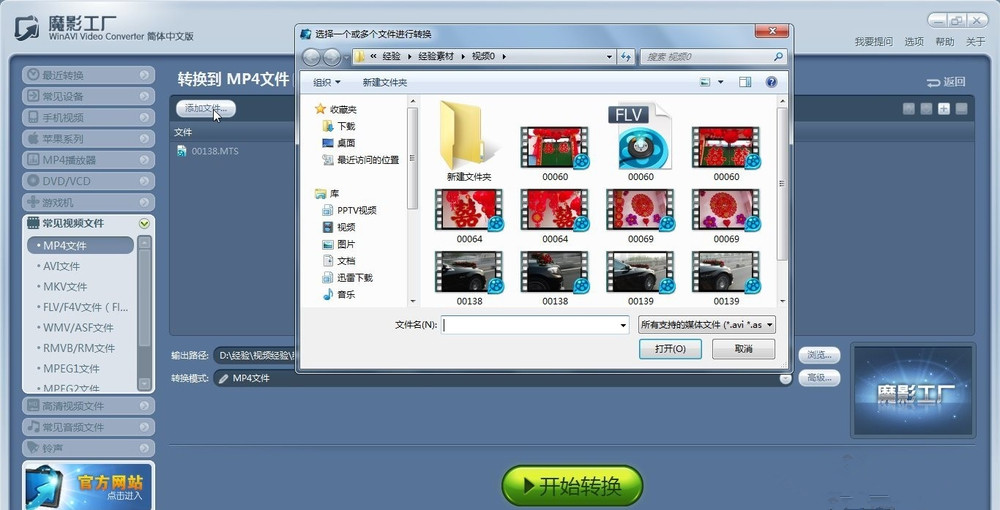
Task: Open the FLV file named 00060
Action: tap(640, 139)
